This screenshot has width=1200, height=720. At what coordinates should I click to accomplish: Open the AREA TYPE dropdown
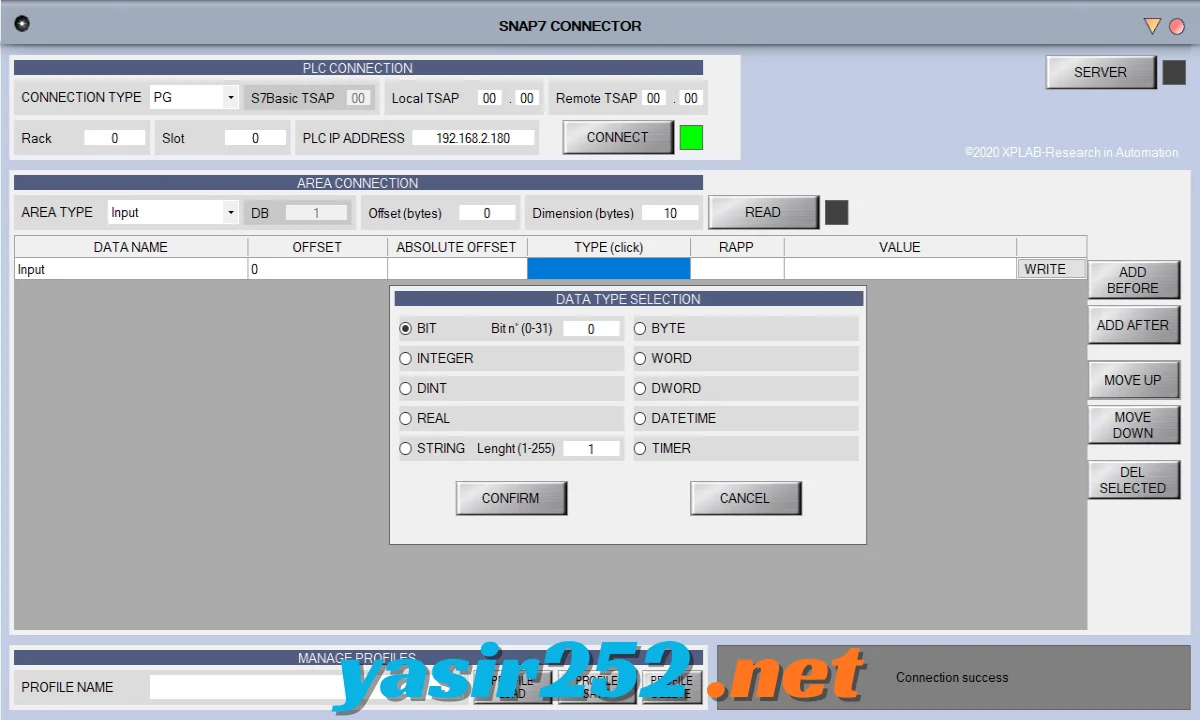point(173,212)
